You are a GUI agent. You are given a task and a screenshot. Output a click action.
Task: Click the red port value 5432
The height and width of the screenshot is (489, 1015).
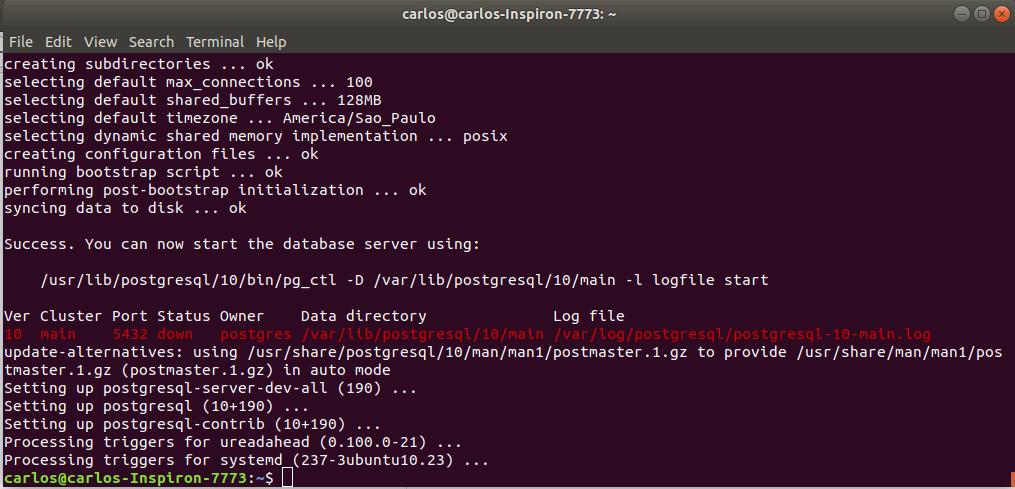pyautogui.click(x=129, y=335)
